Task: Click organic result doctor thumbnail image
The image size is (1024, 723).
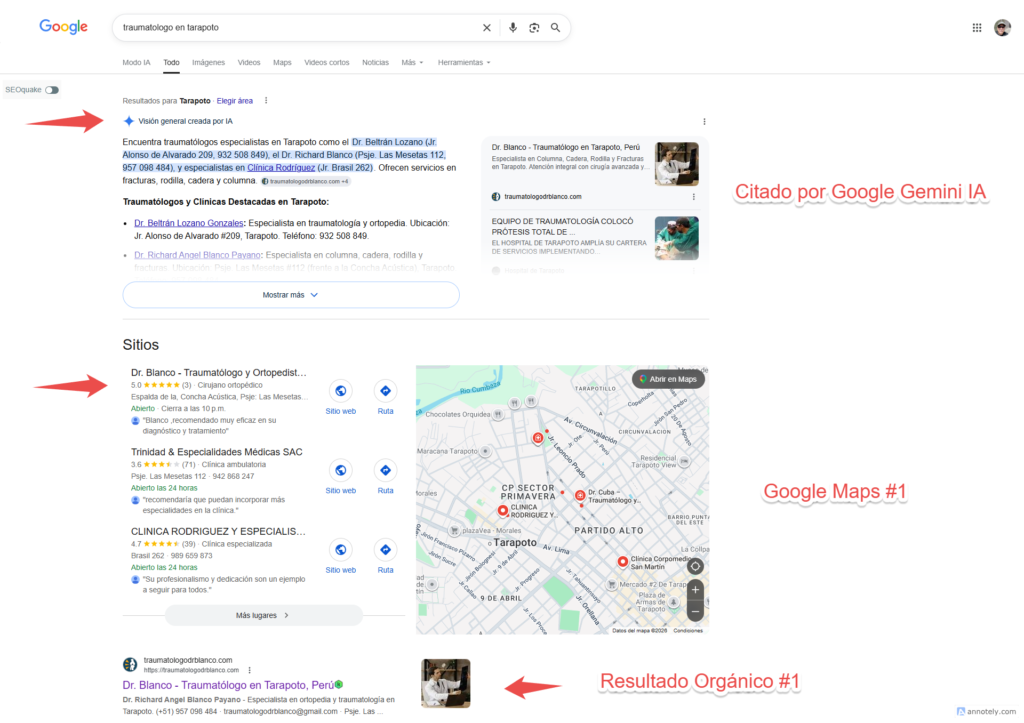Action: [x=446, y=683]
